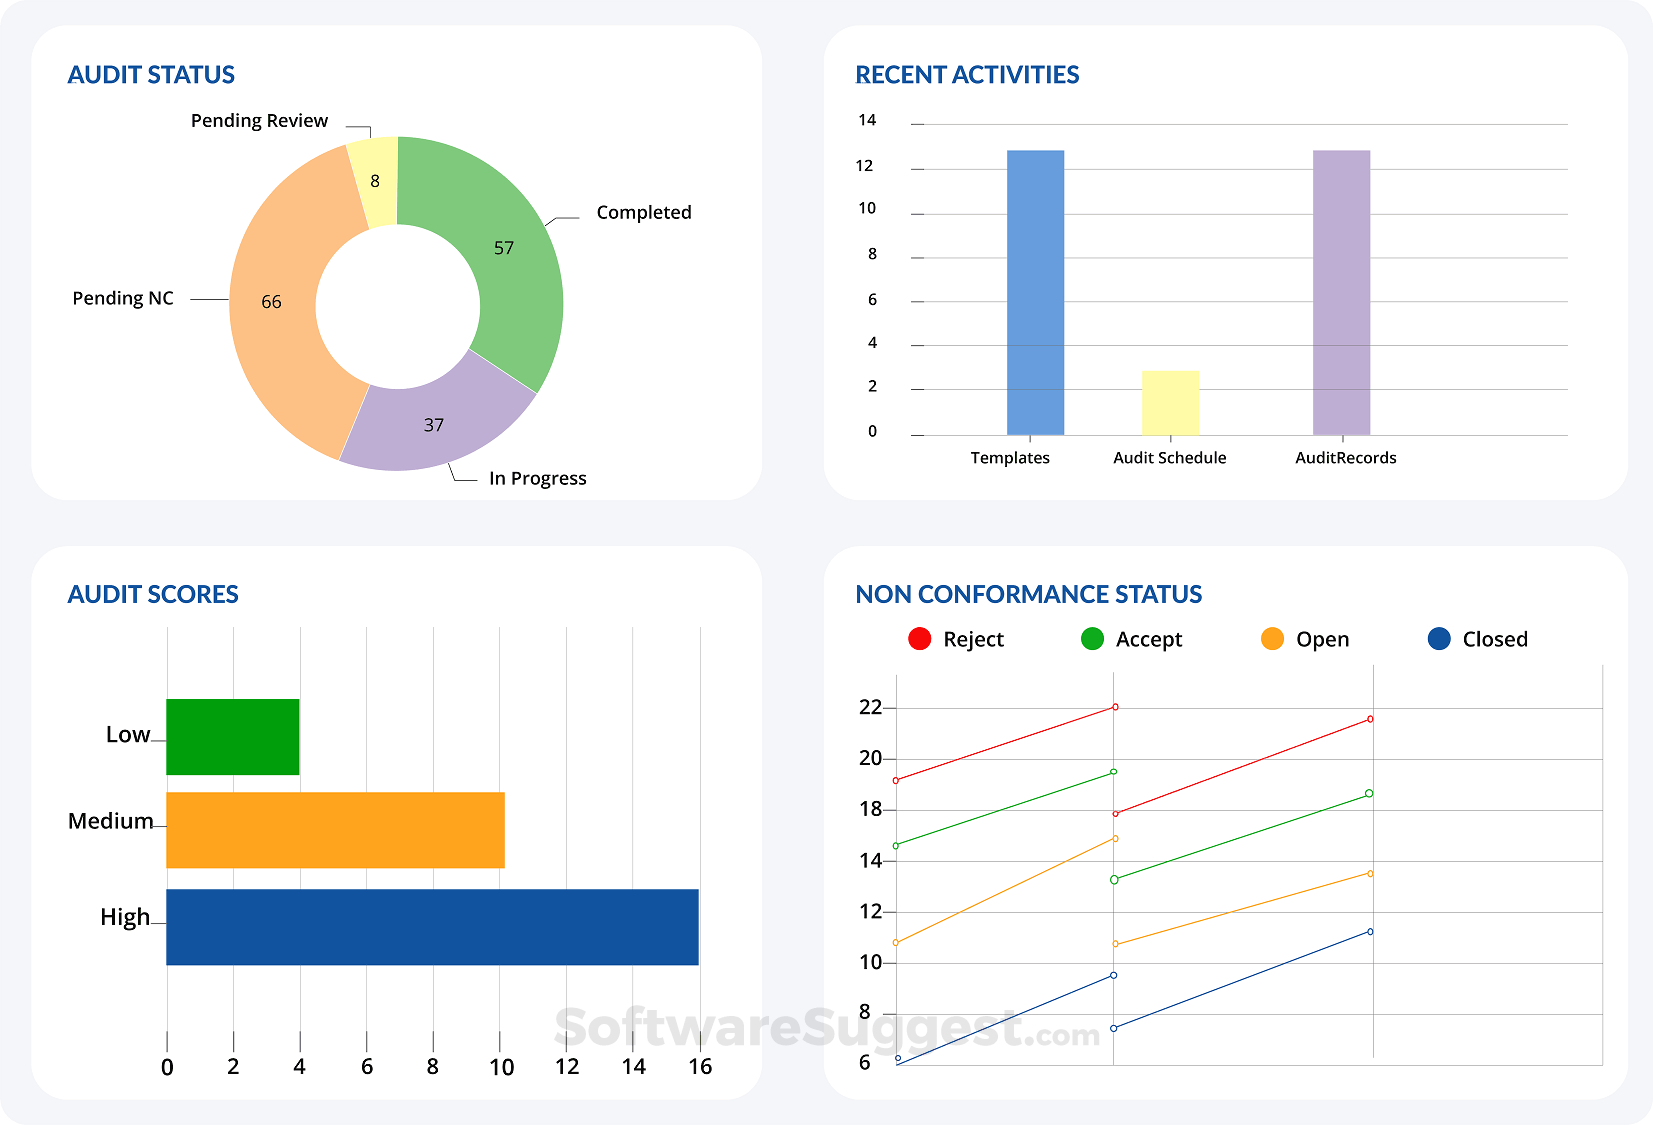1653x1125 pixels.
Task: Select the In Progress donut slice
Action: pyautogui.click(x=435, y=425)
